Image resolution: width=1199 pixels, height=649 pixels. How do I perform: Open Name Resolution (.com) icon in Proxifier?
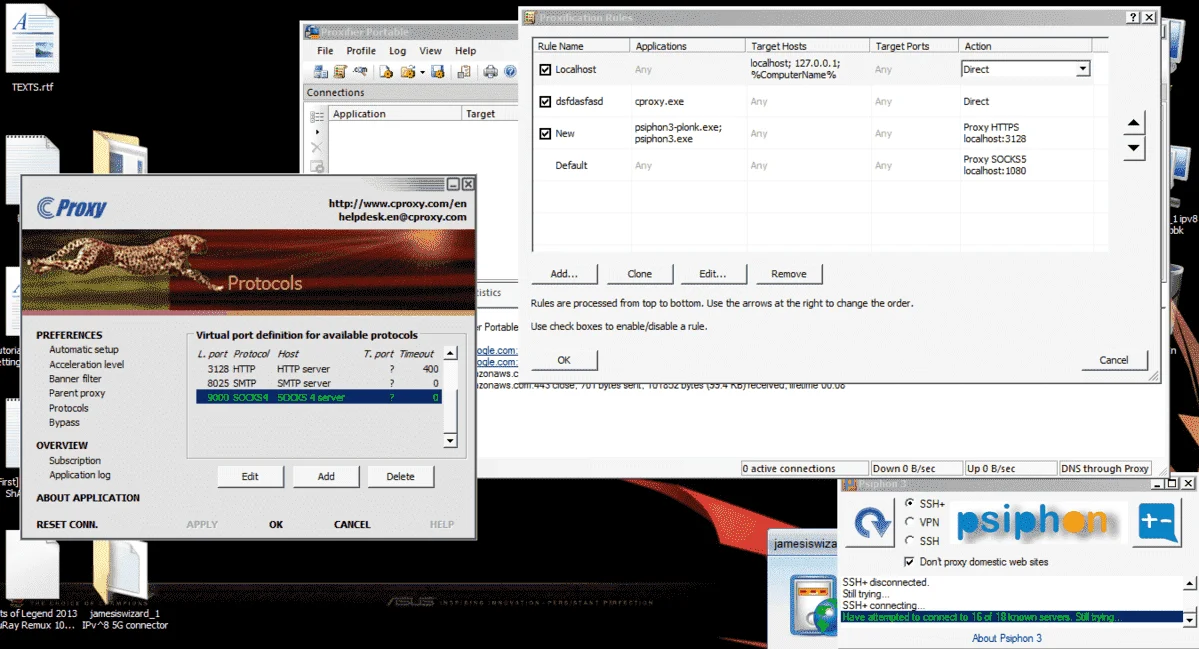coord(359,72)
